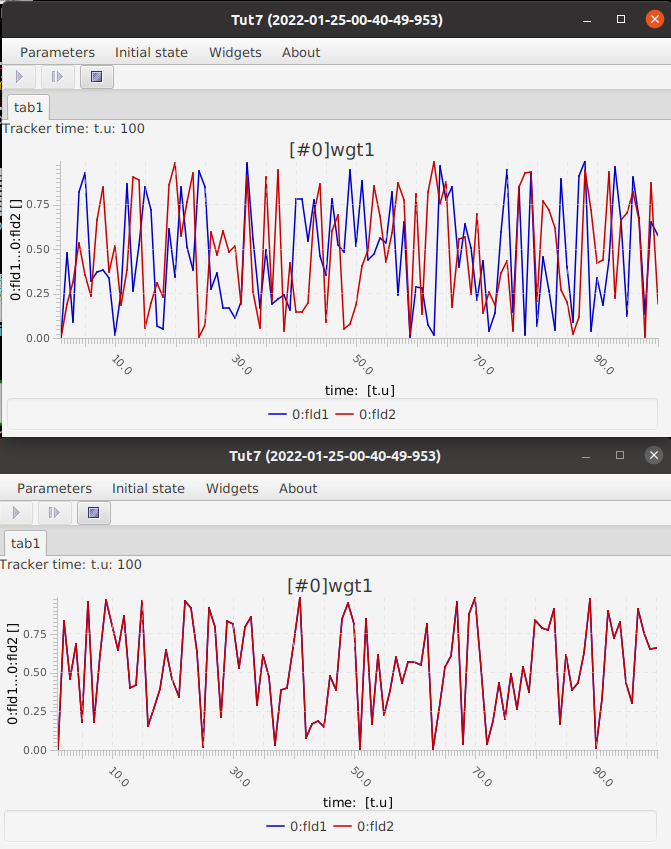Click the 0:fld1 legend entry in the top chart
This screenshot has height=849, width=671.
click(298, 413)
